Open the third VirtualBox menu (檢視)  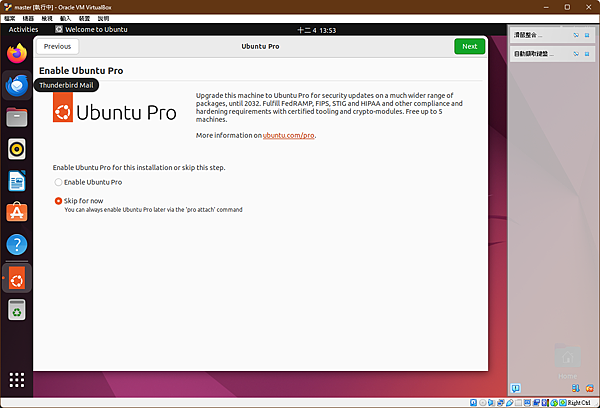pos(47,18)
